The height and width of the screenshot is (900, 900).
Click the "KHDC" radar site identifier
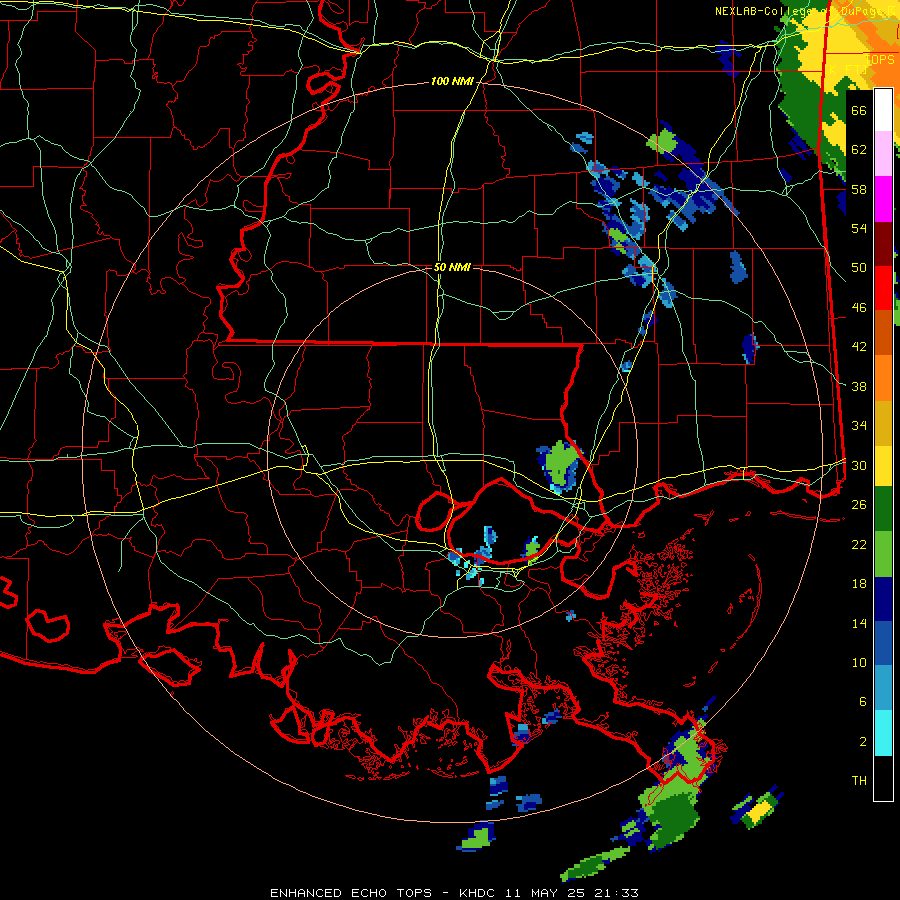coord(479,893)
